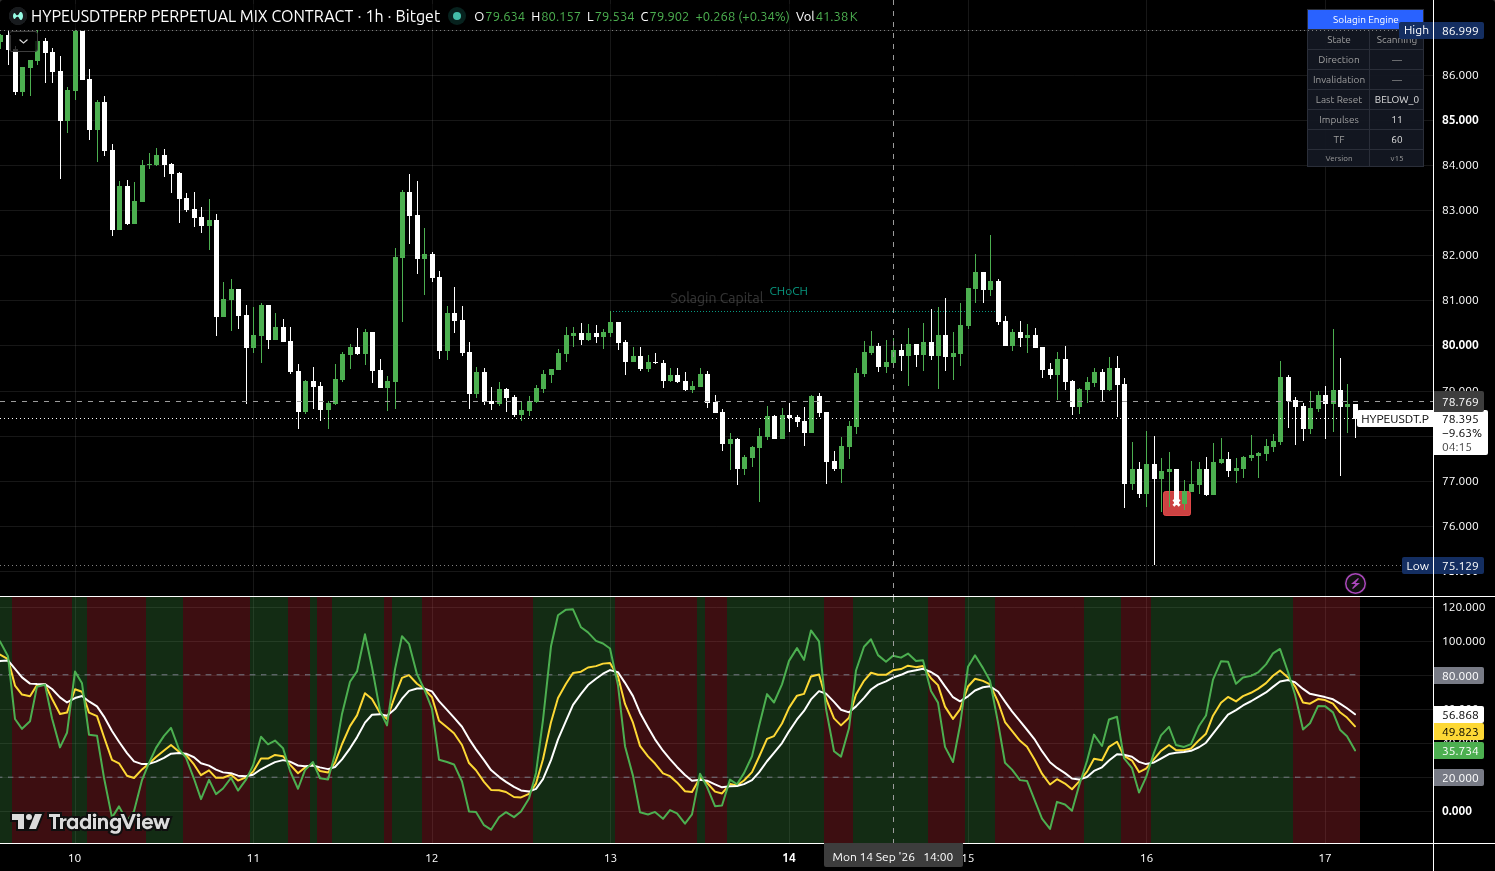Click the TradingView logo

coord(91,822)
